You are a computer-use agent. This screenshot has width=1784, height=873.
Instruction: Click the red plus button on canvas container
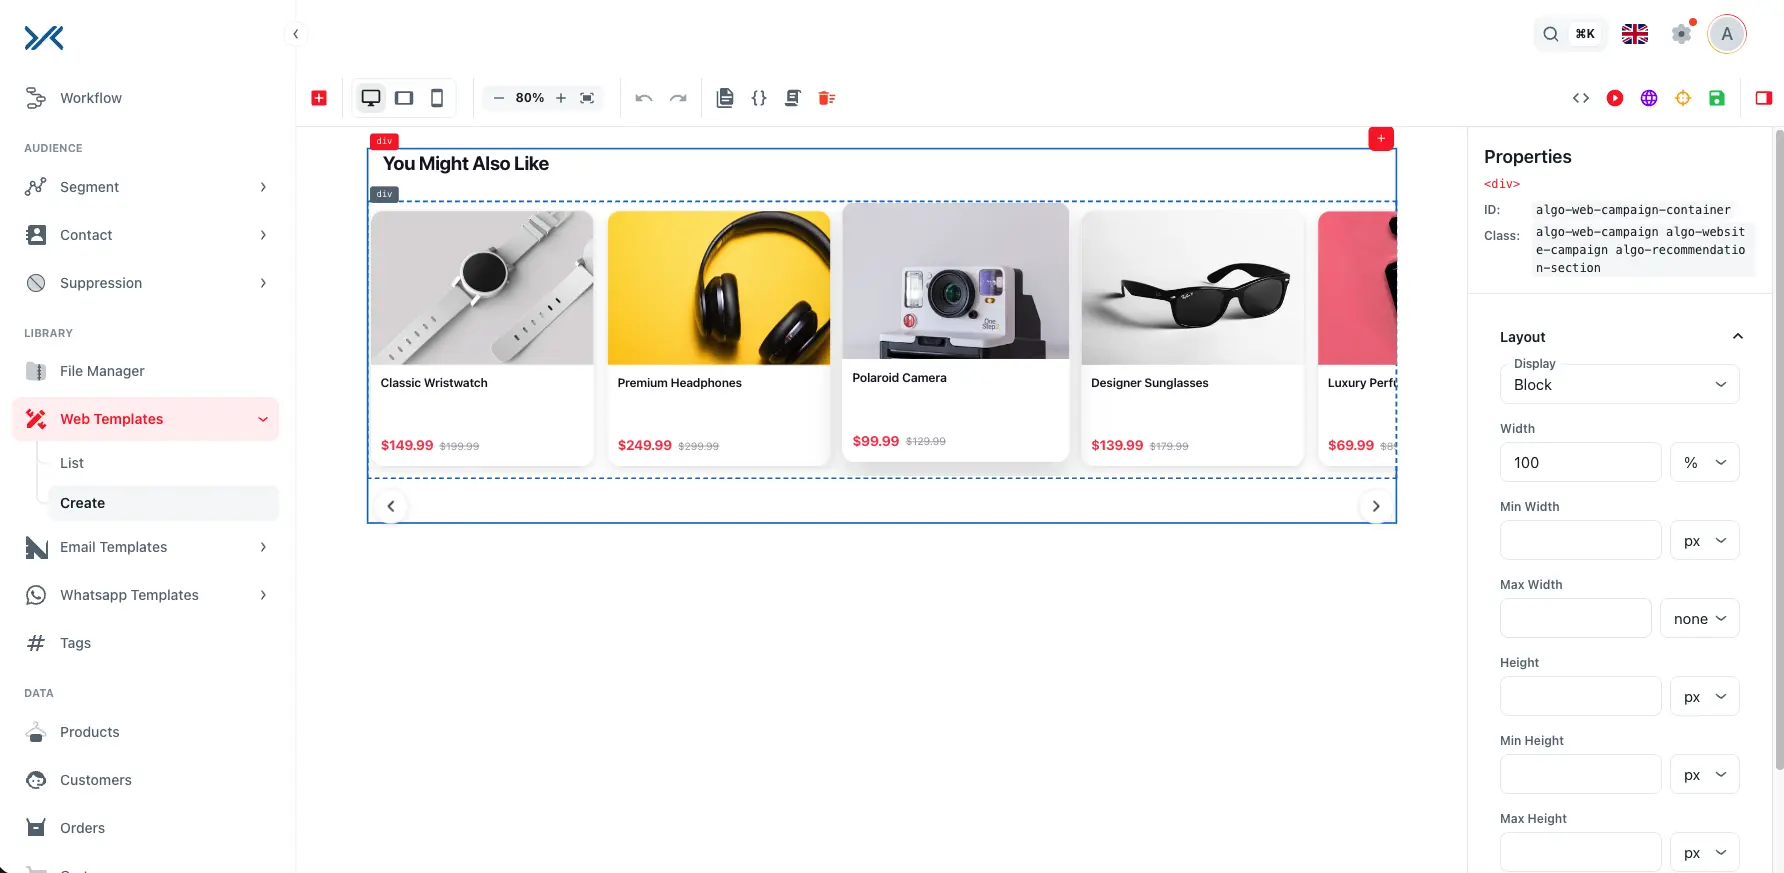1381,138
